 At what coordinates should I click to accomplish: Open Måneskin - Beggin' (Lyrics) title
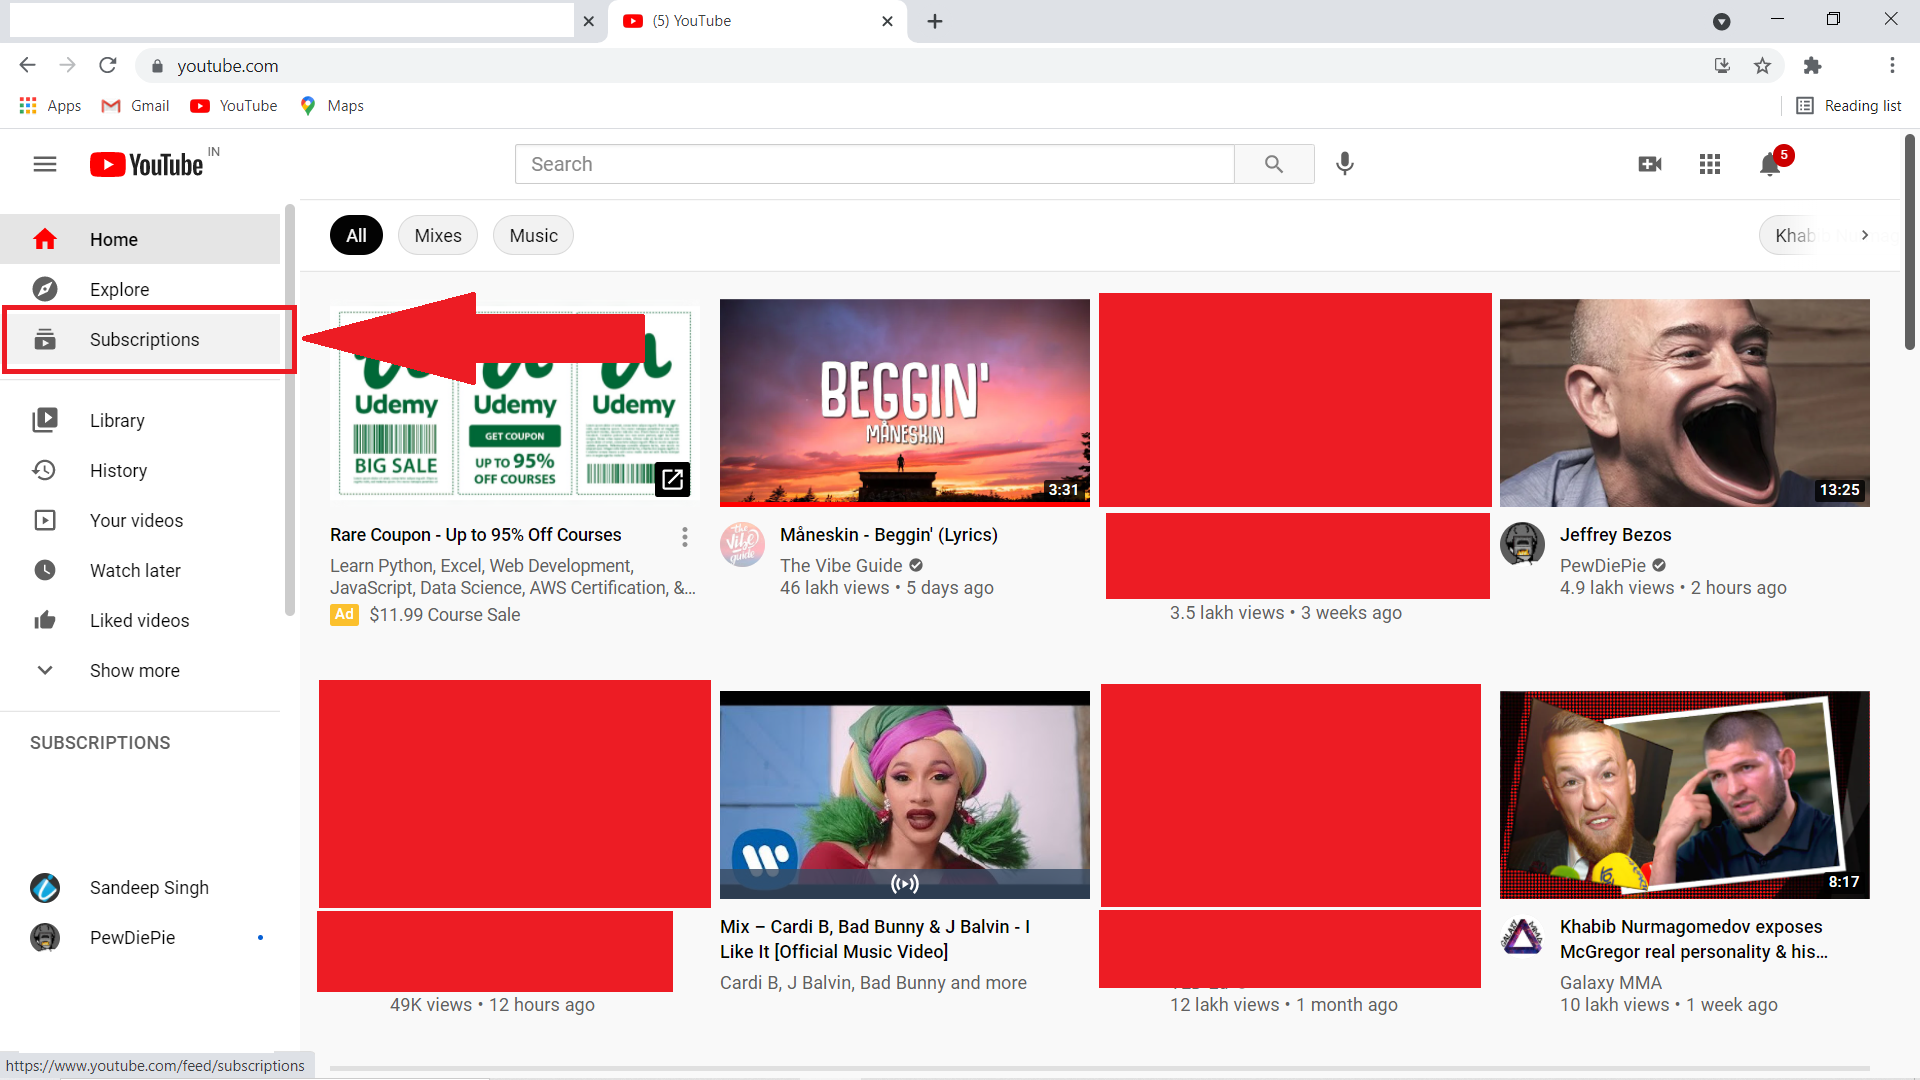889,535
